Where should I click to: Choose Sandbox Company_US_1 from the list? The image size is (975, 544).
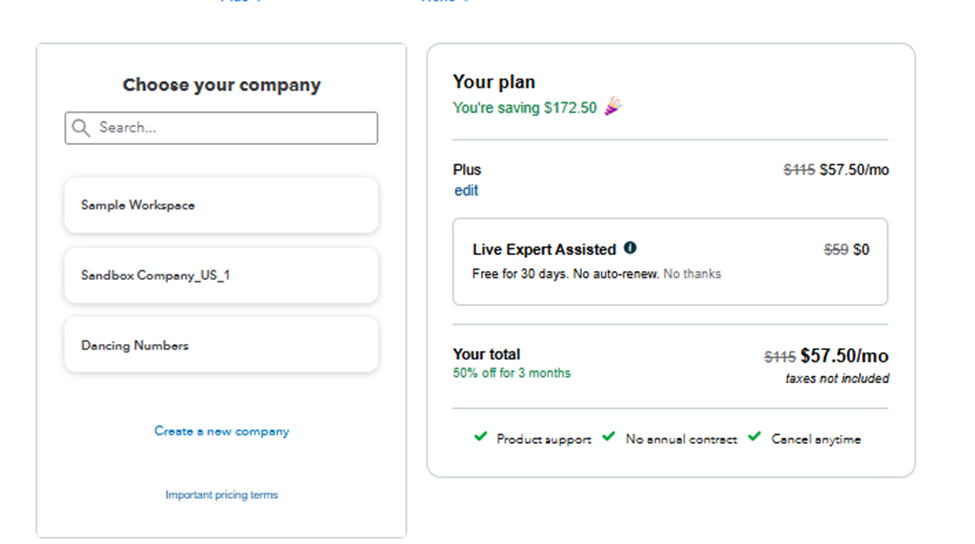pos(221,275)
